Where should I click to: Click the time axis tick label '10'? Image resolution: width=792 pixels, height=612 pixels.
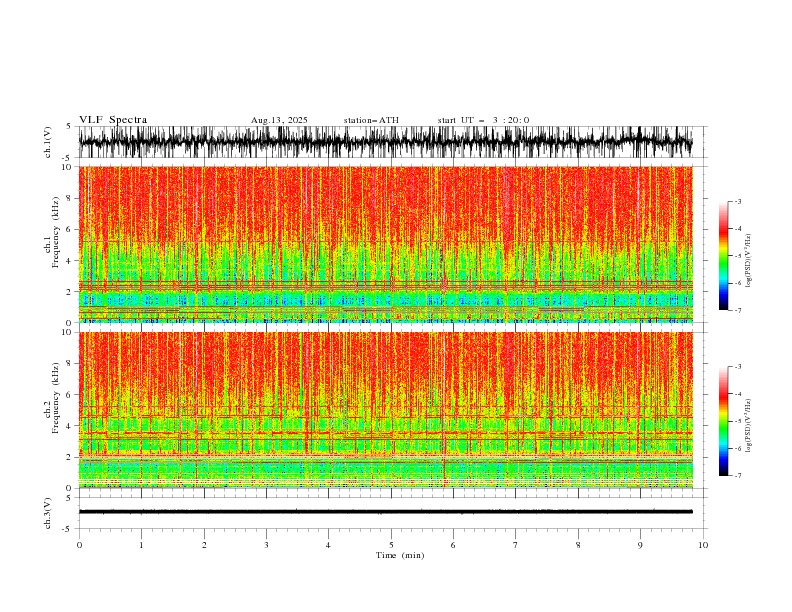pos(703,545)
